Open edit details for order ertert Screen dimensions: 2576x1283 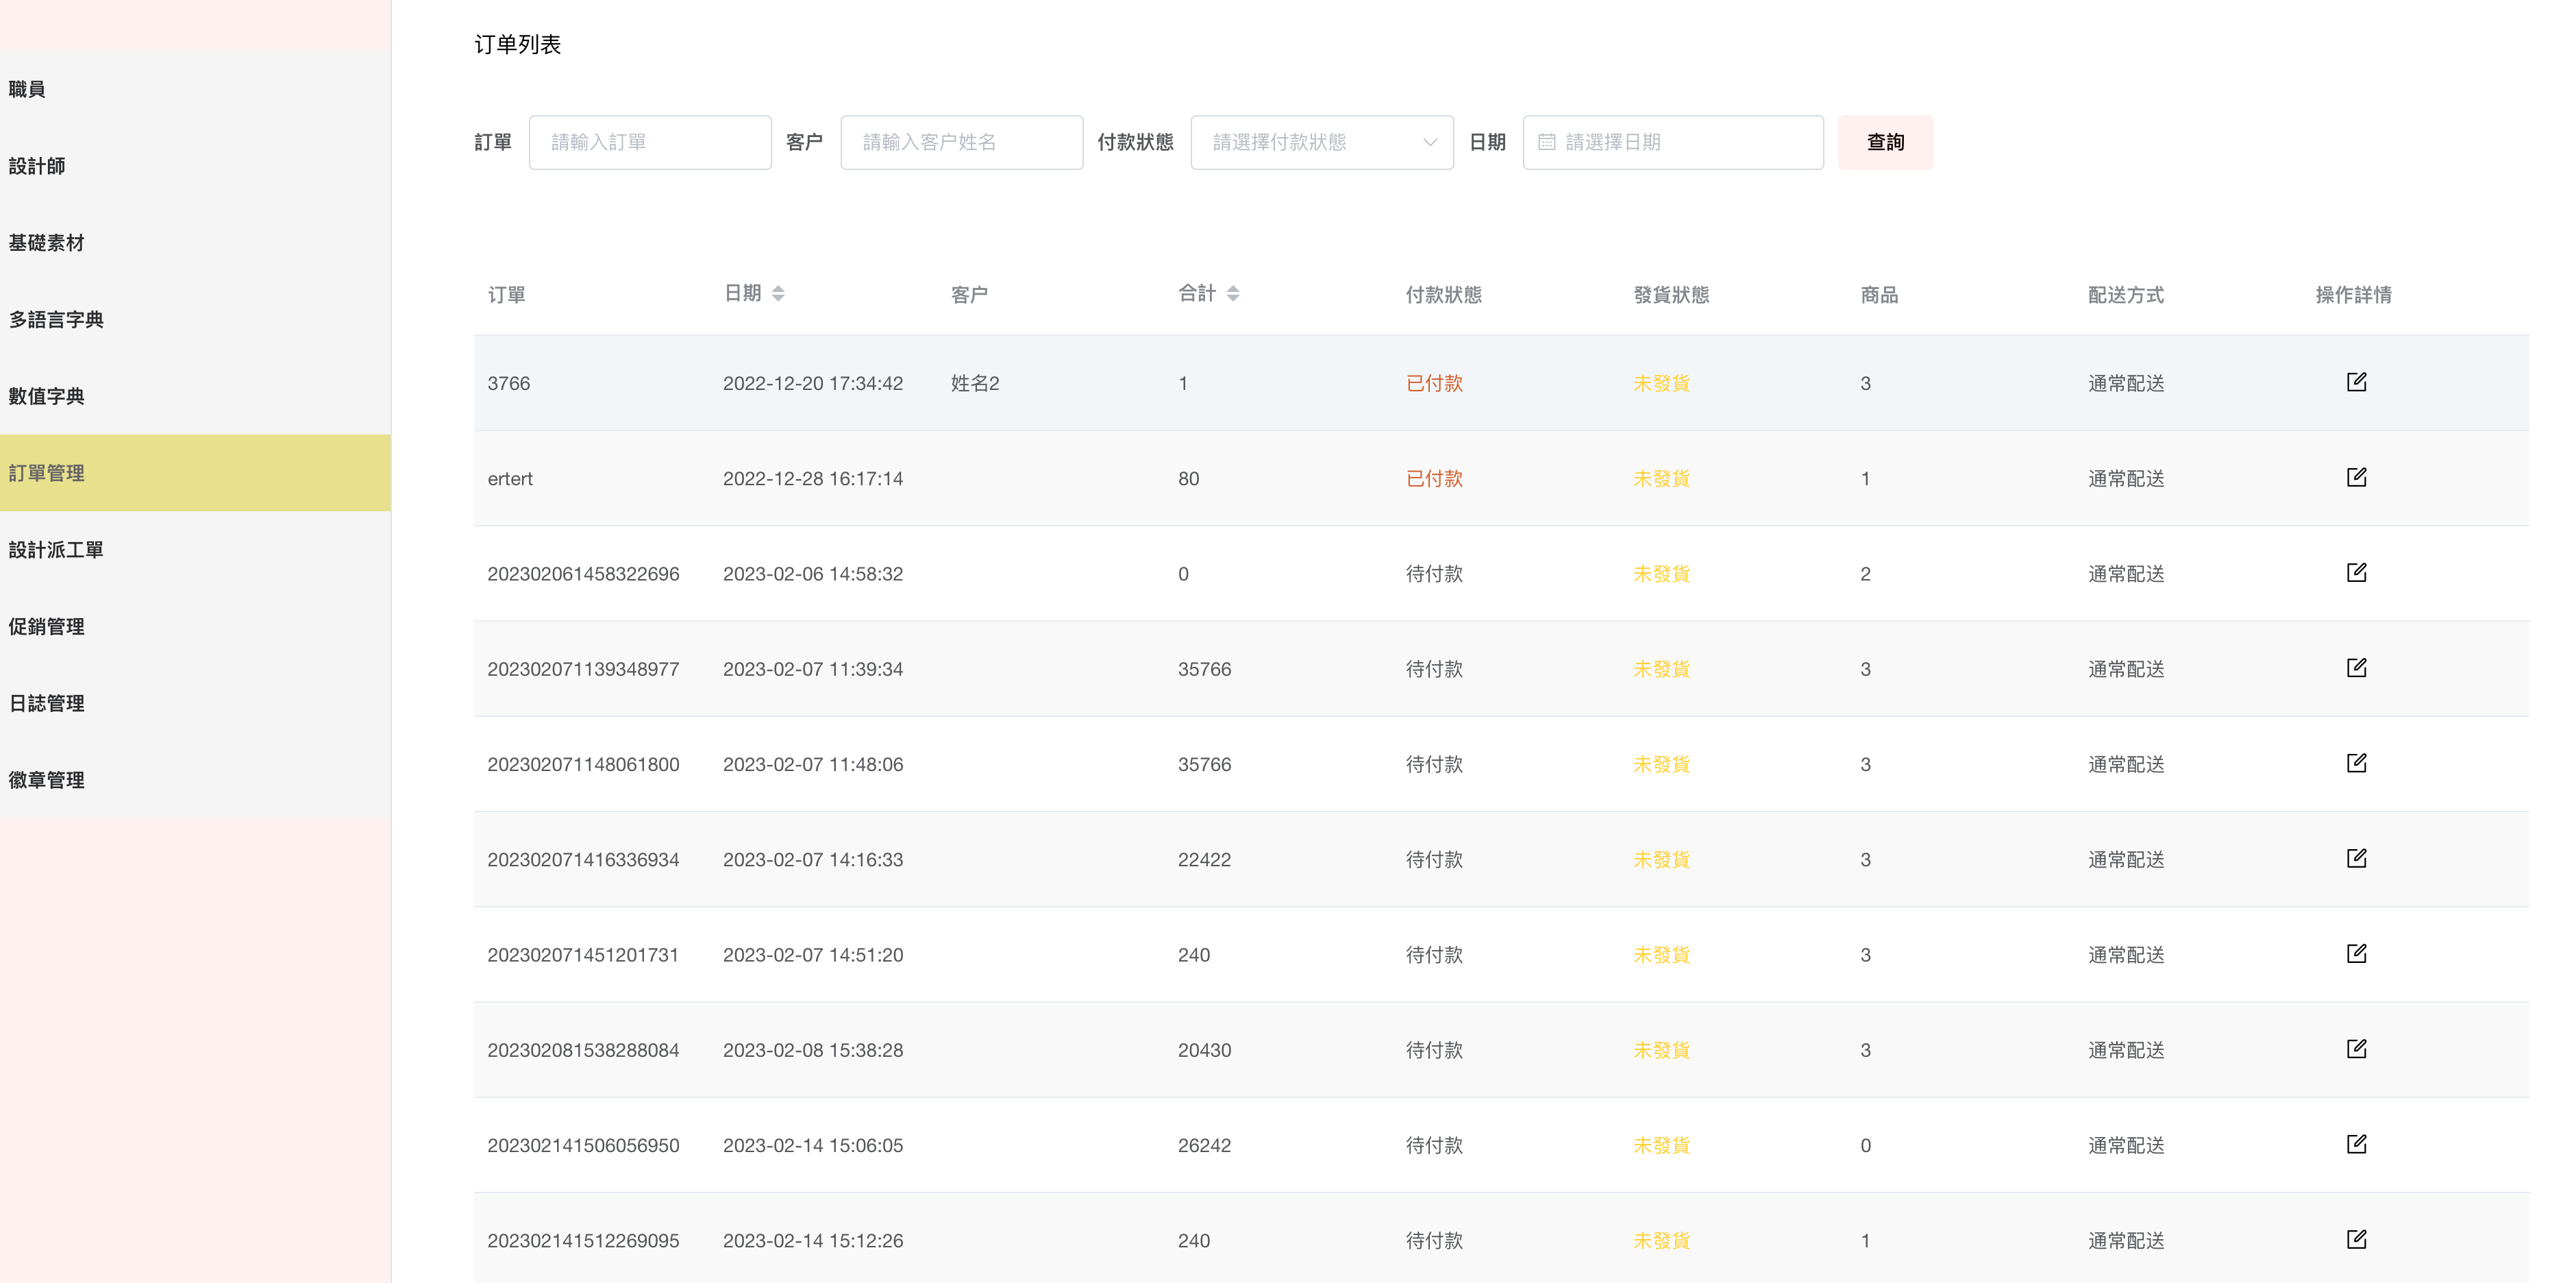point(2356,477)
